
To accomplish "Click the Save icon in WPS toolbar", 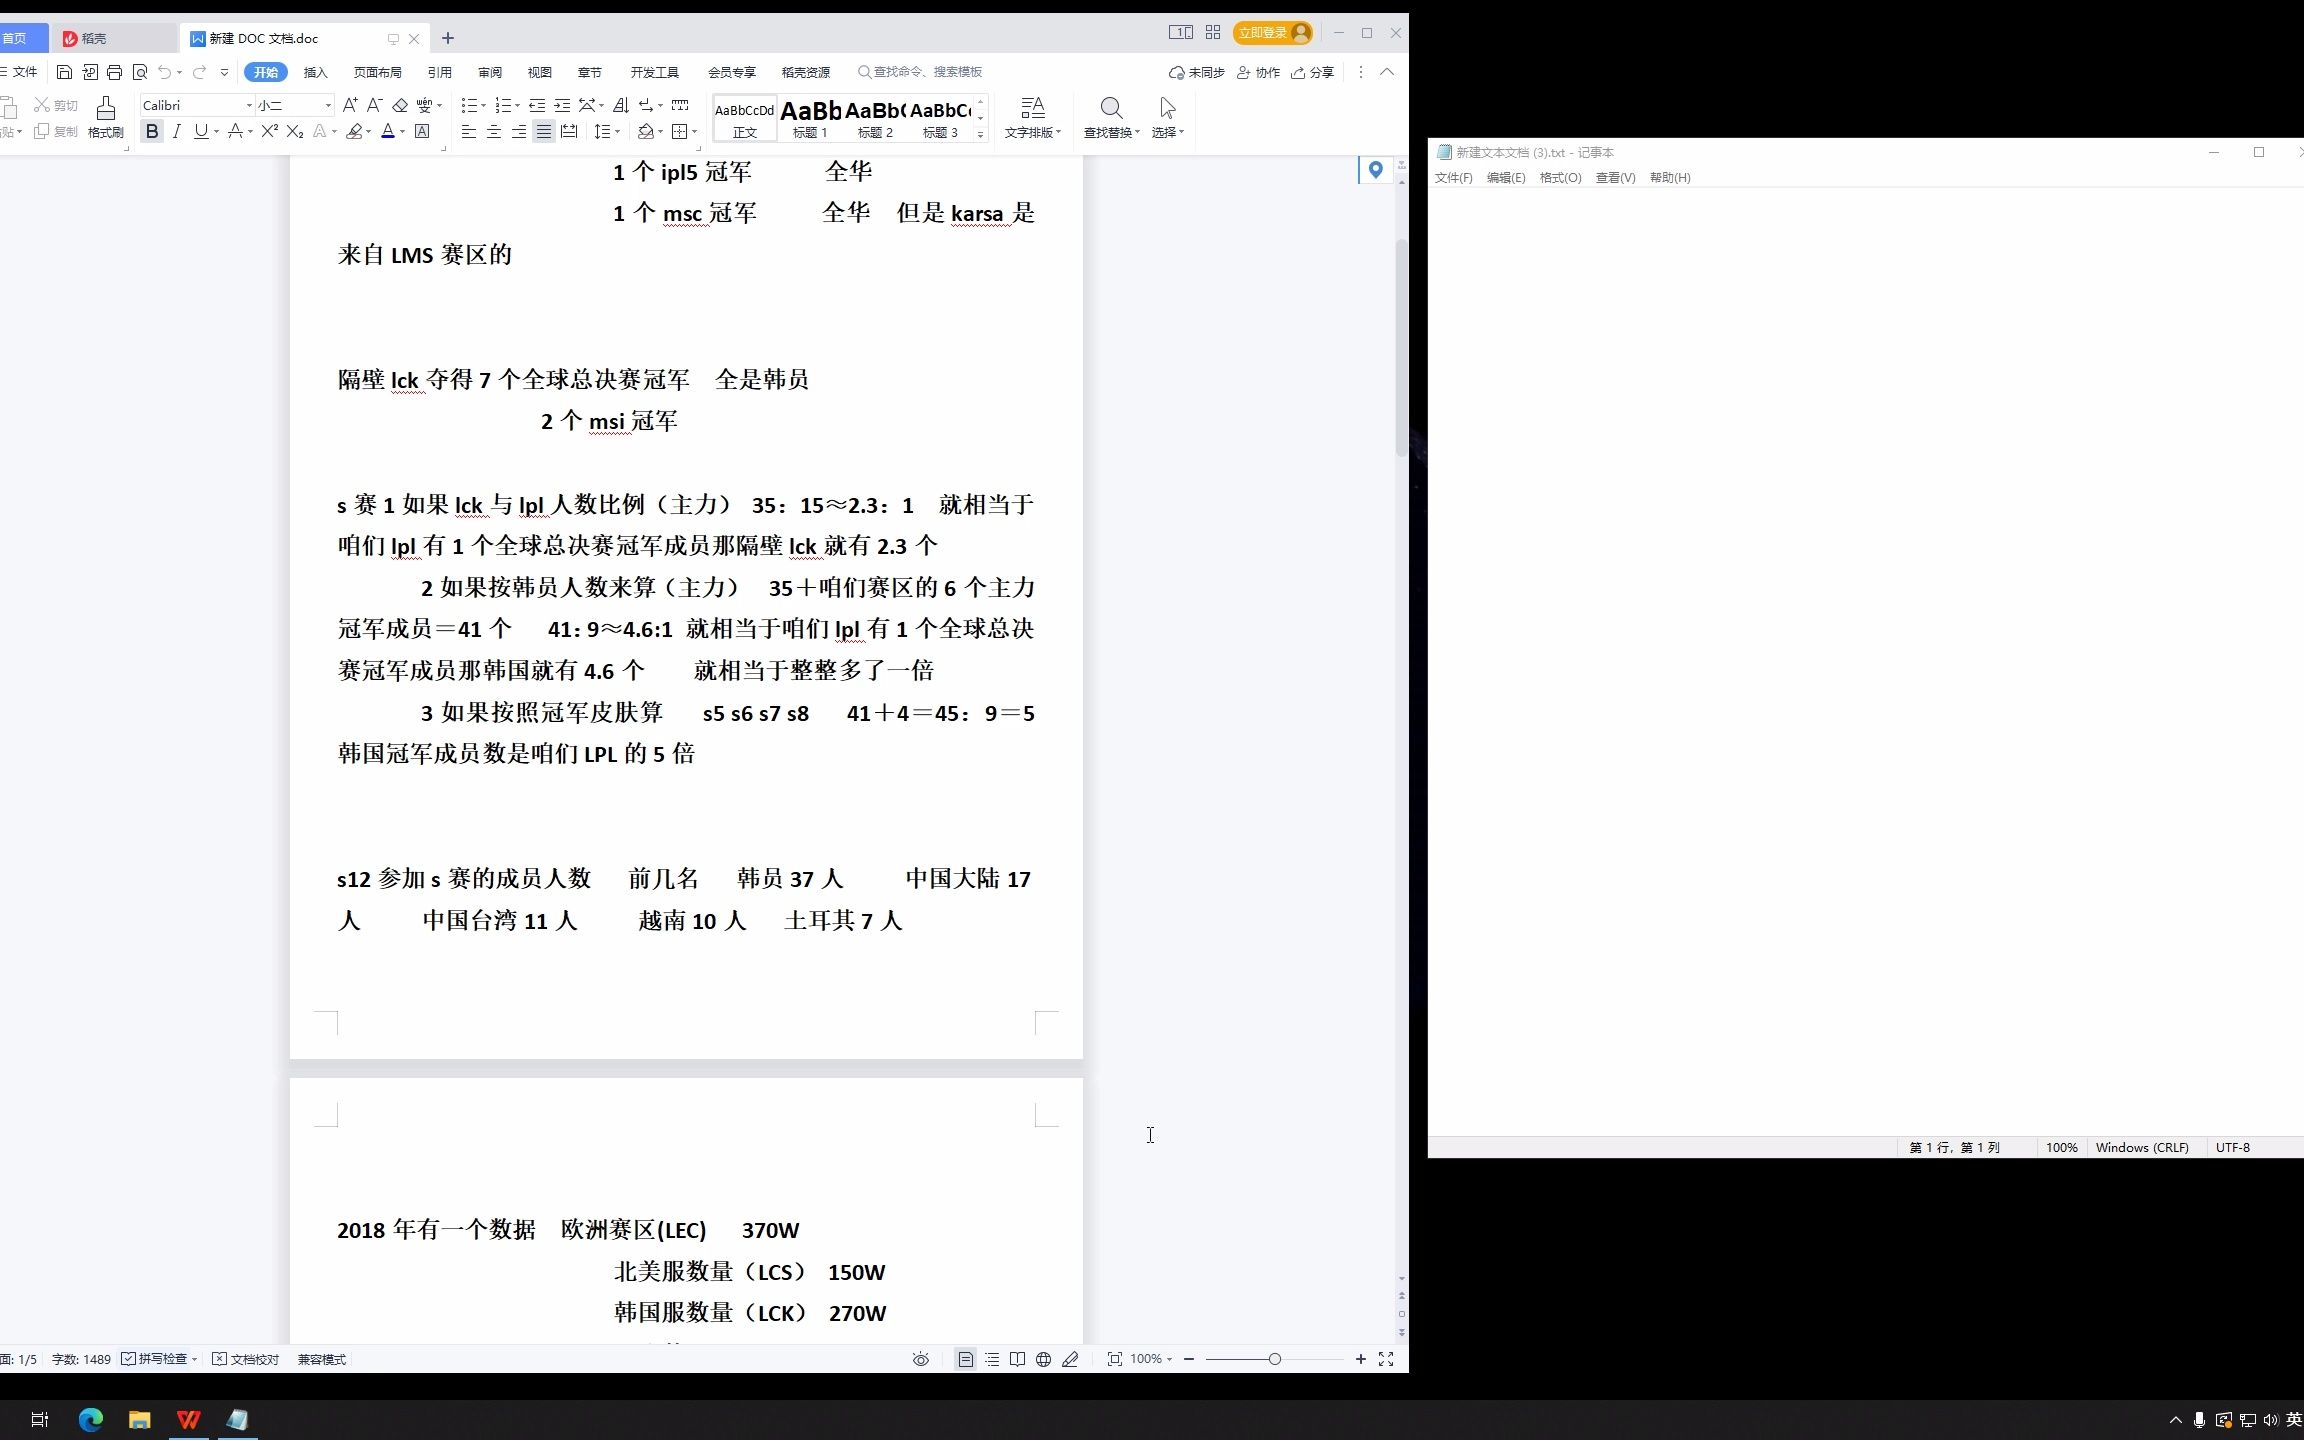I will click(x=64, y=72).
